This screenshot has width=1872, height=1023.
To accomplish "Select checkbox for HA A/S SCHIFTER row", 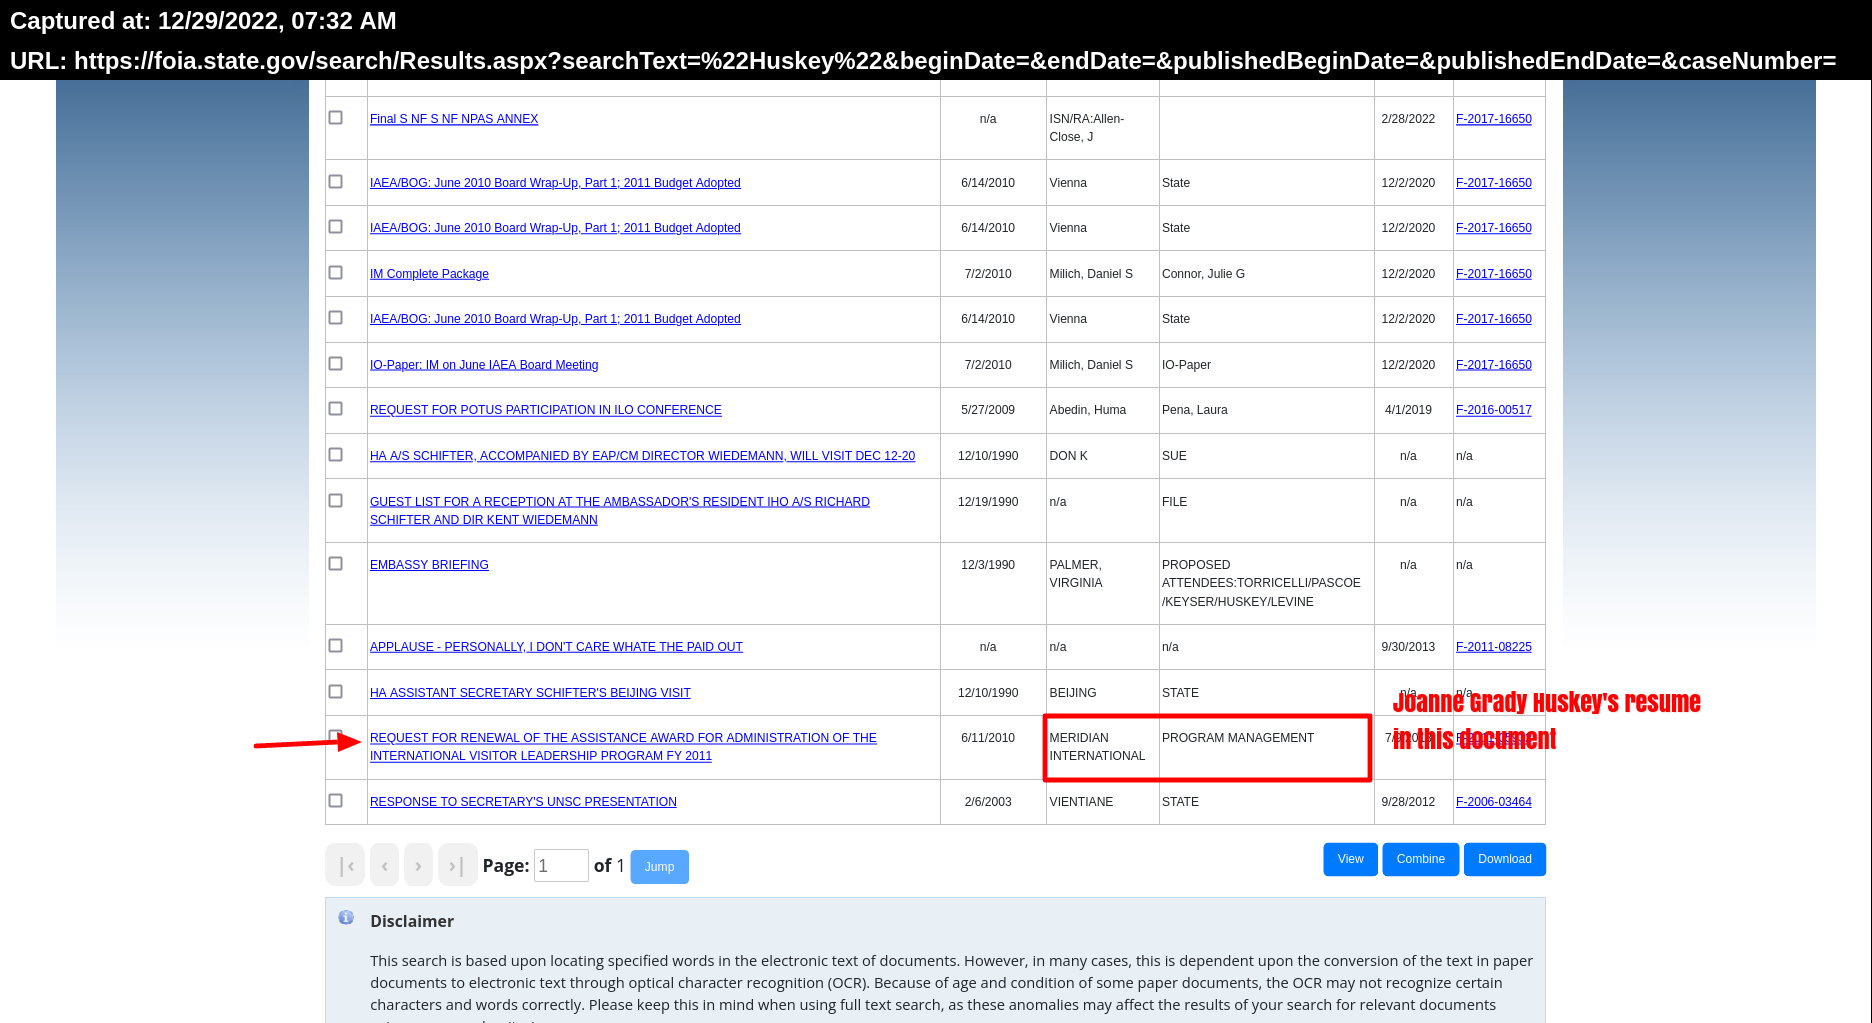I will [336, 455].
